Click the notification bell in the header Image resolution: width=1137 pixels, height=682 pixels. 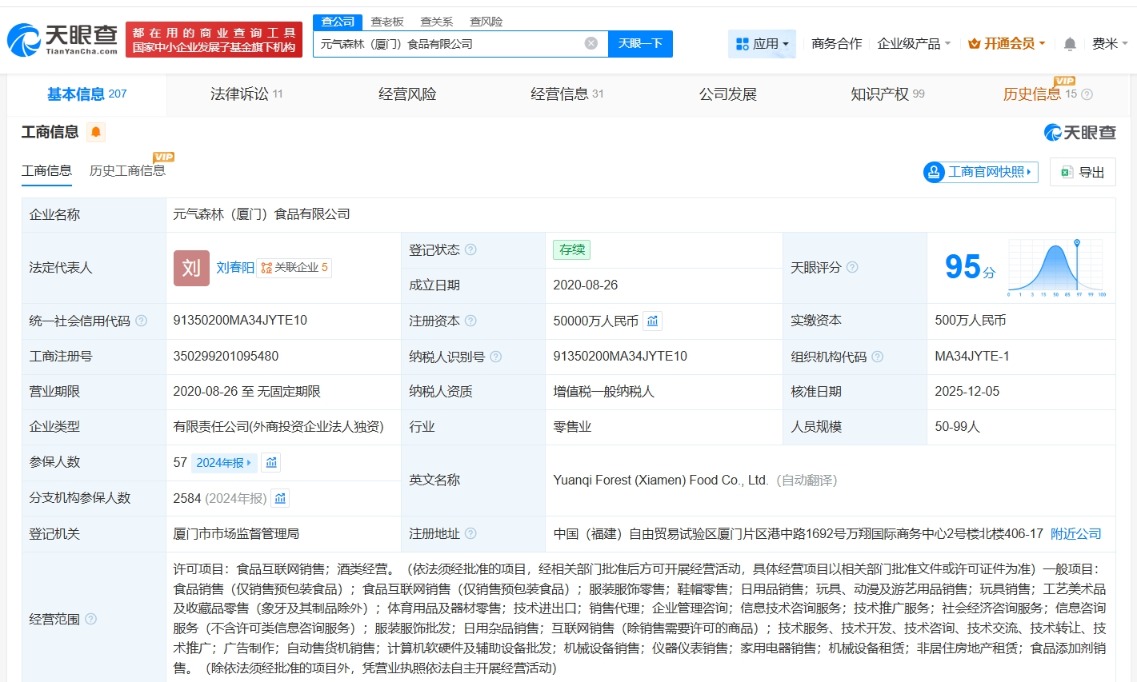coord(1070,44)
